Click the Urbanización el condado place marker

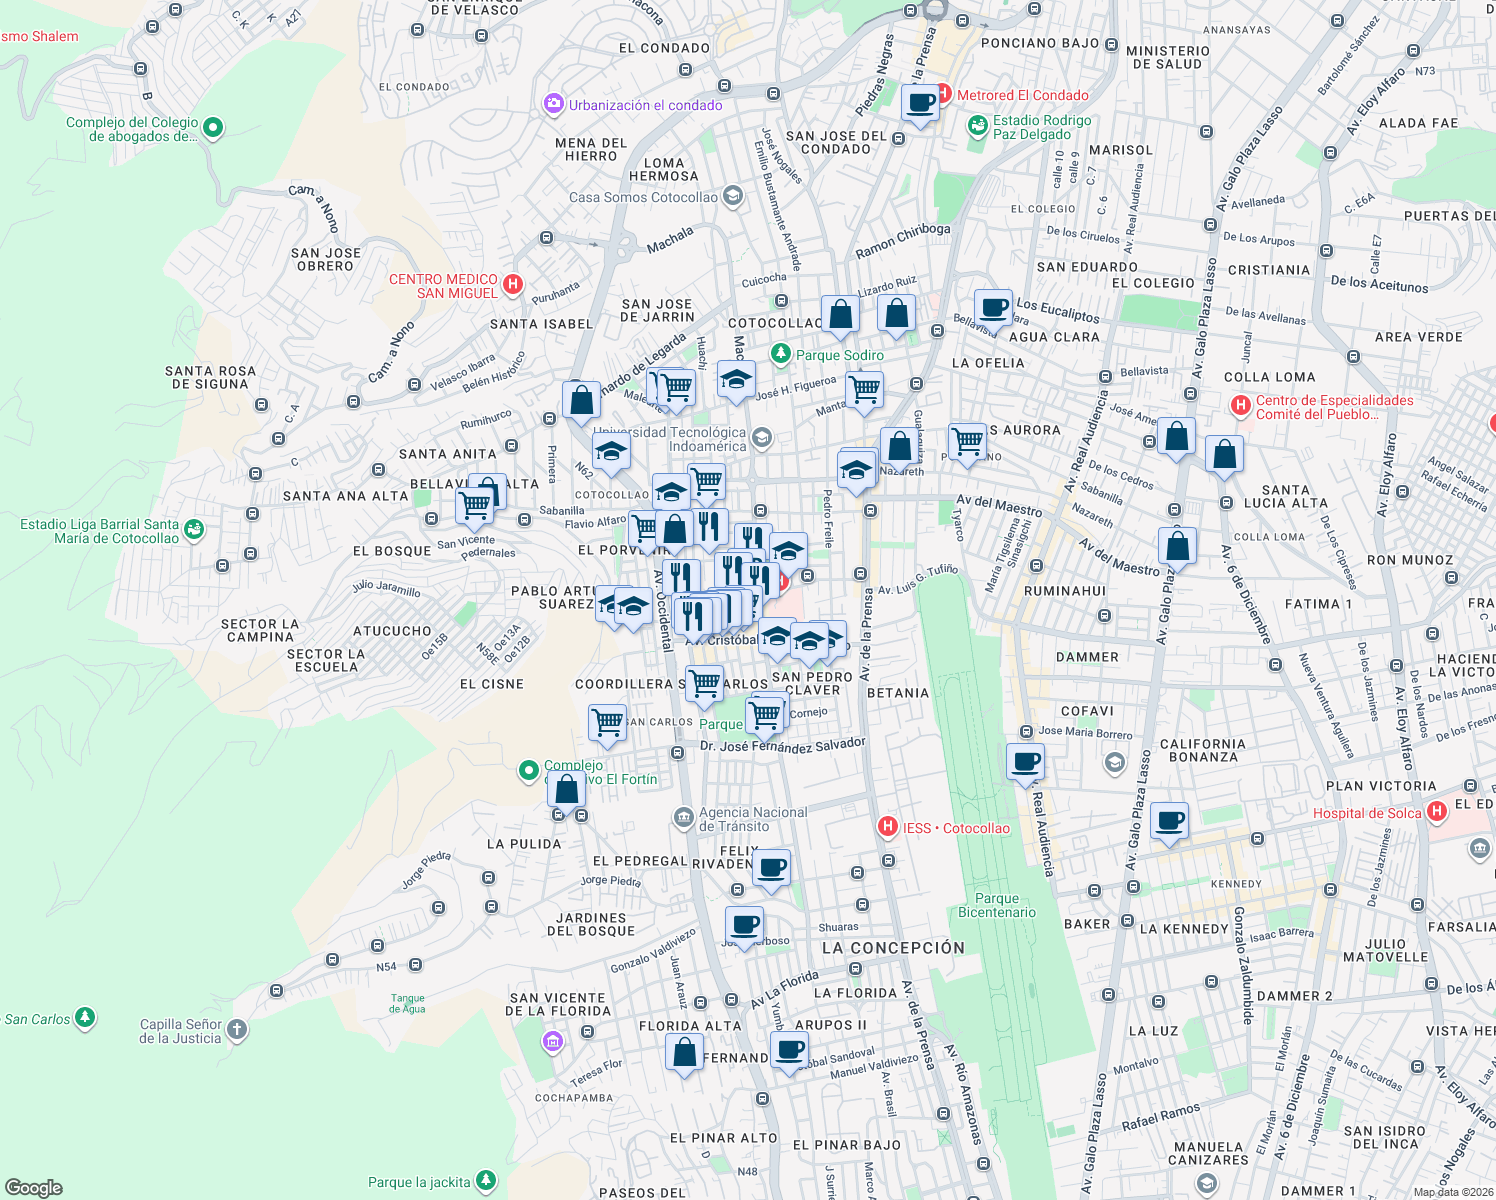553,103
